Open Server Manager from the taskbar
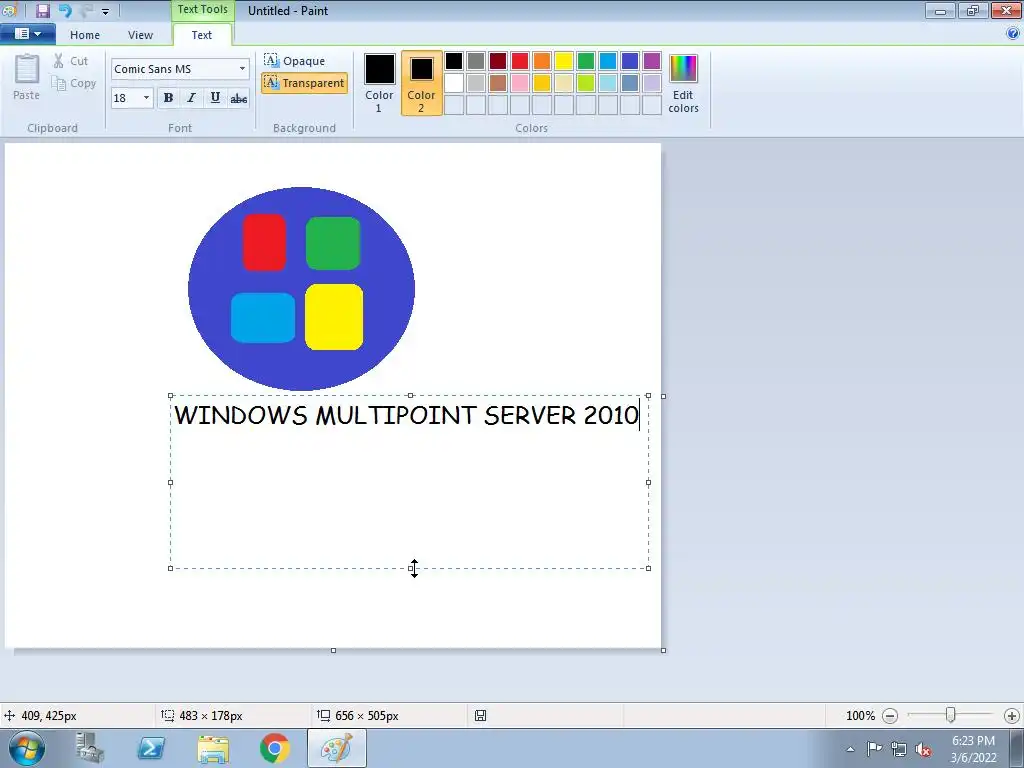Screen dimensions: 1024x768 [90, 748]
